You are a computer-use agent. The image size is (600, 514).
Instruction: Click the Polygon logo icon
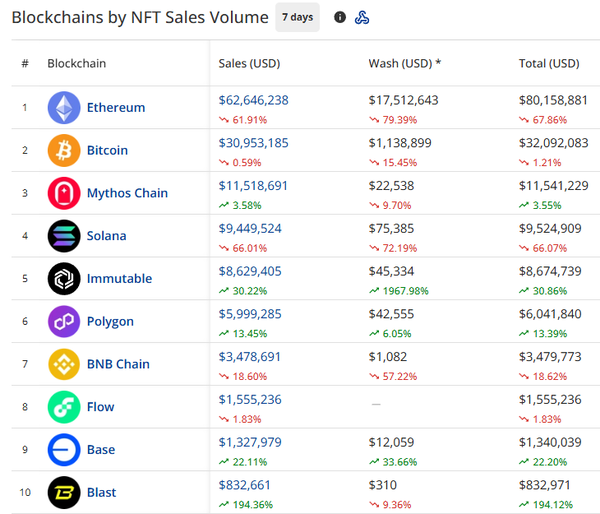(64, 322)
